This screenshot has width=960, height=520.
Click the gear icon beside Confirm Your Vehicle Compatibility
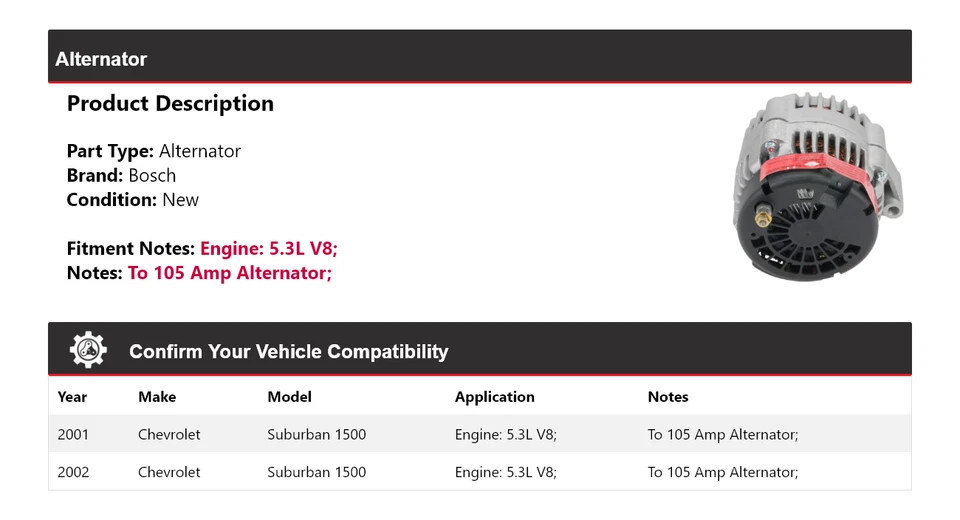(88, 350)
